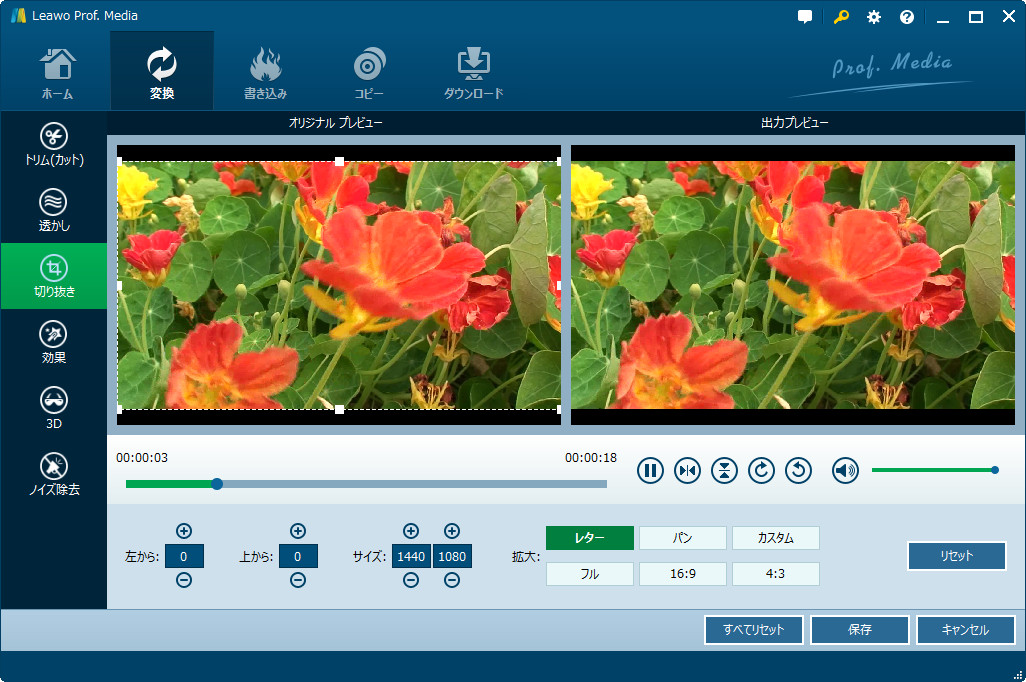Select the 16:9 aspect ratio

(682, 574)
